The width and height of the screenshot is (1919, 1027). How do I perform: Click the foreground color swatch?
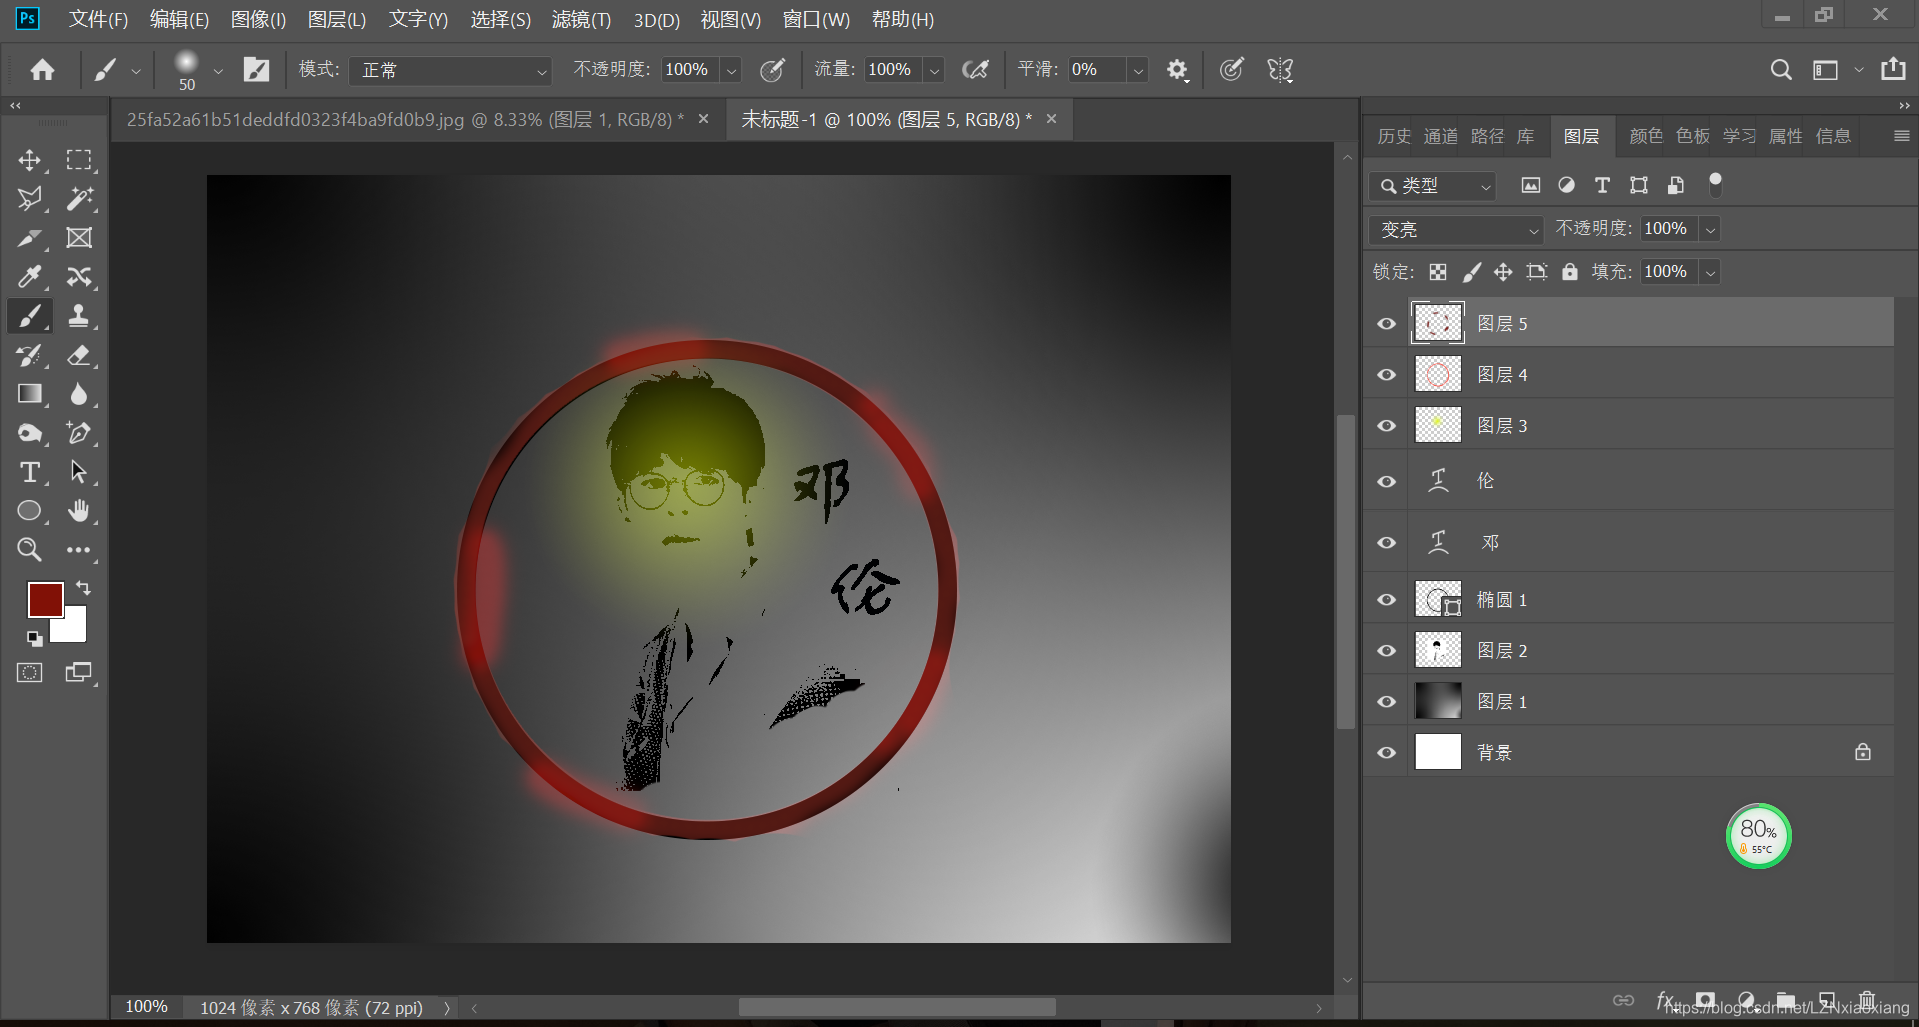(44, 599)
